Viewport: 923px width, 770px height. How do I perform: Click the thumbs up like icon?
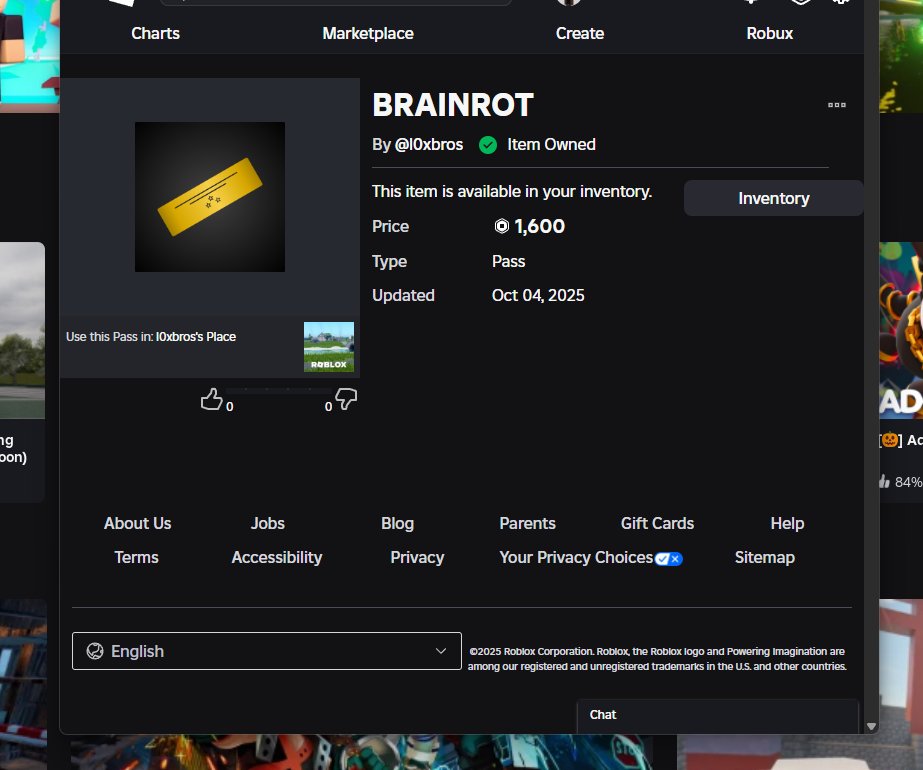point(211,399)
